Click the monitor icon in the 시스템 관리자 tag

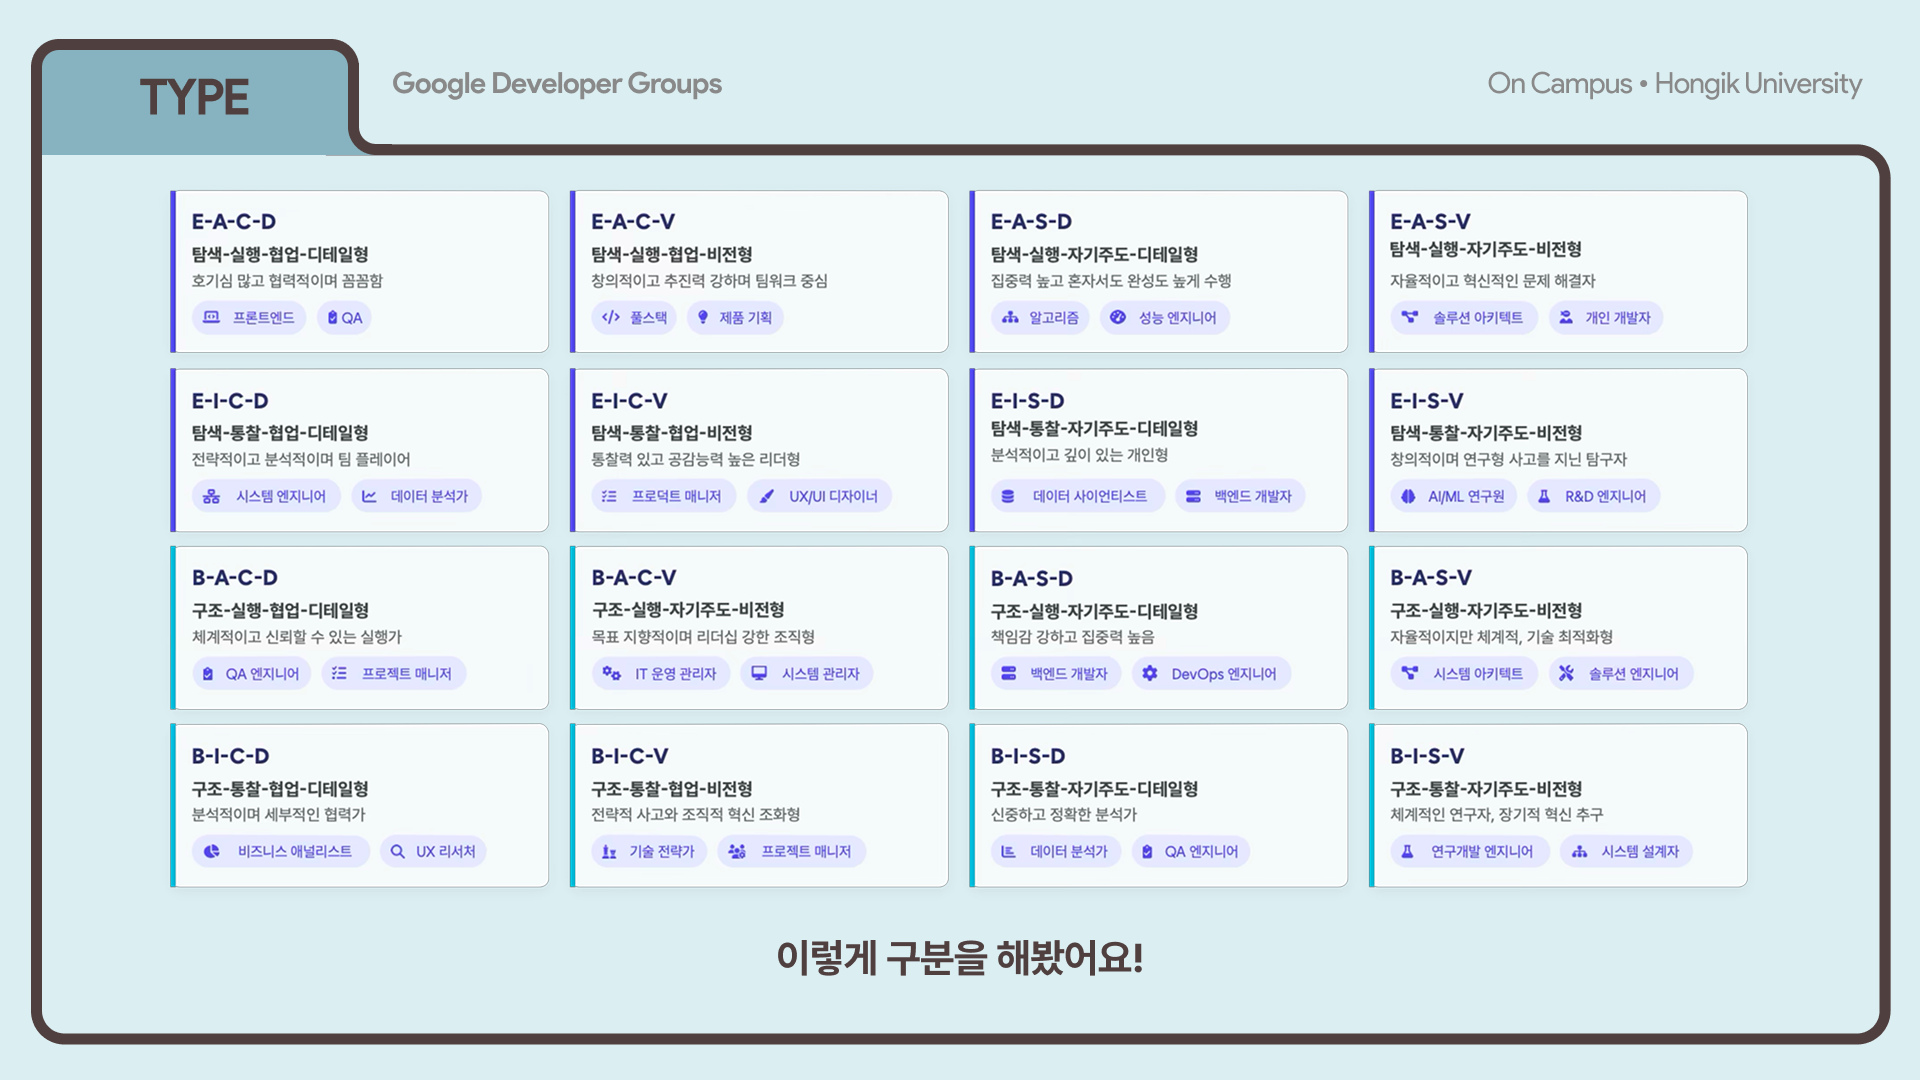(759, 674)
